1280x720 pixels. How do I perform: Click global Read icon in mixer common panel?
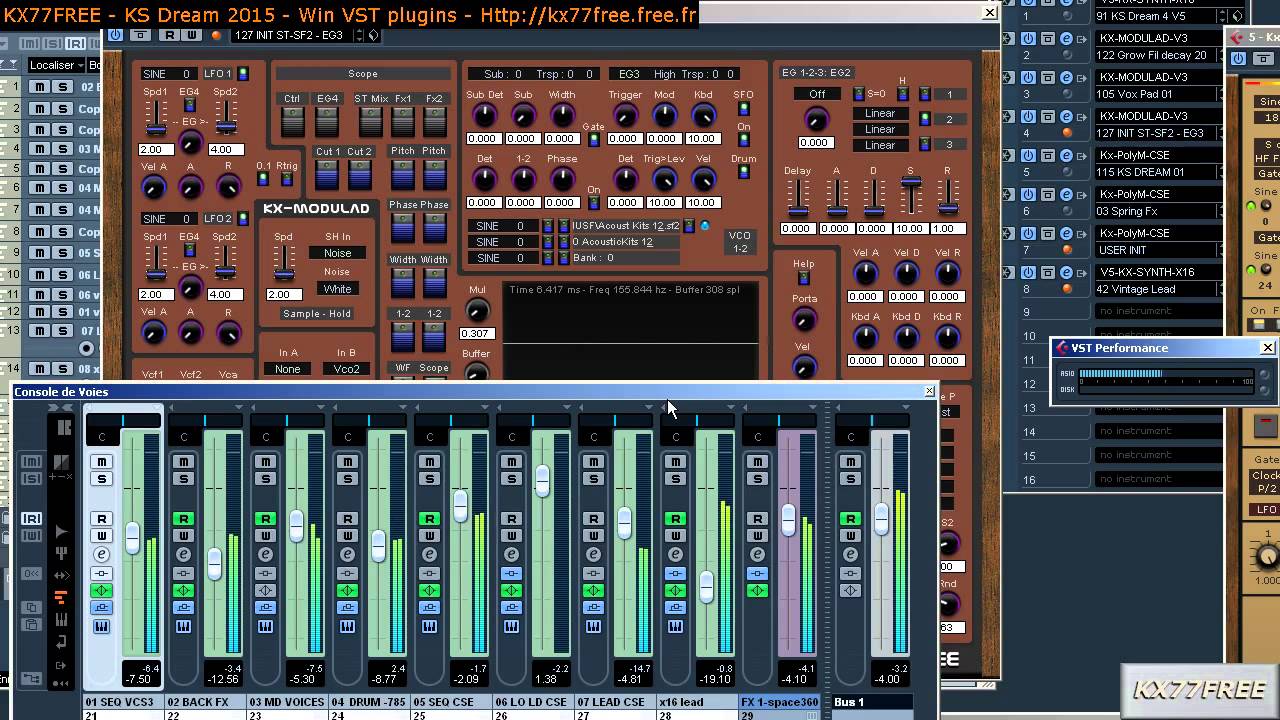tap(31, 519)
